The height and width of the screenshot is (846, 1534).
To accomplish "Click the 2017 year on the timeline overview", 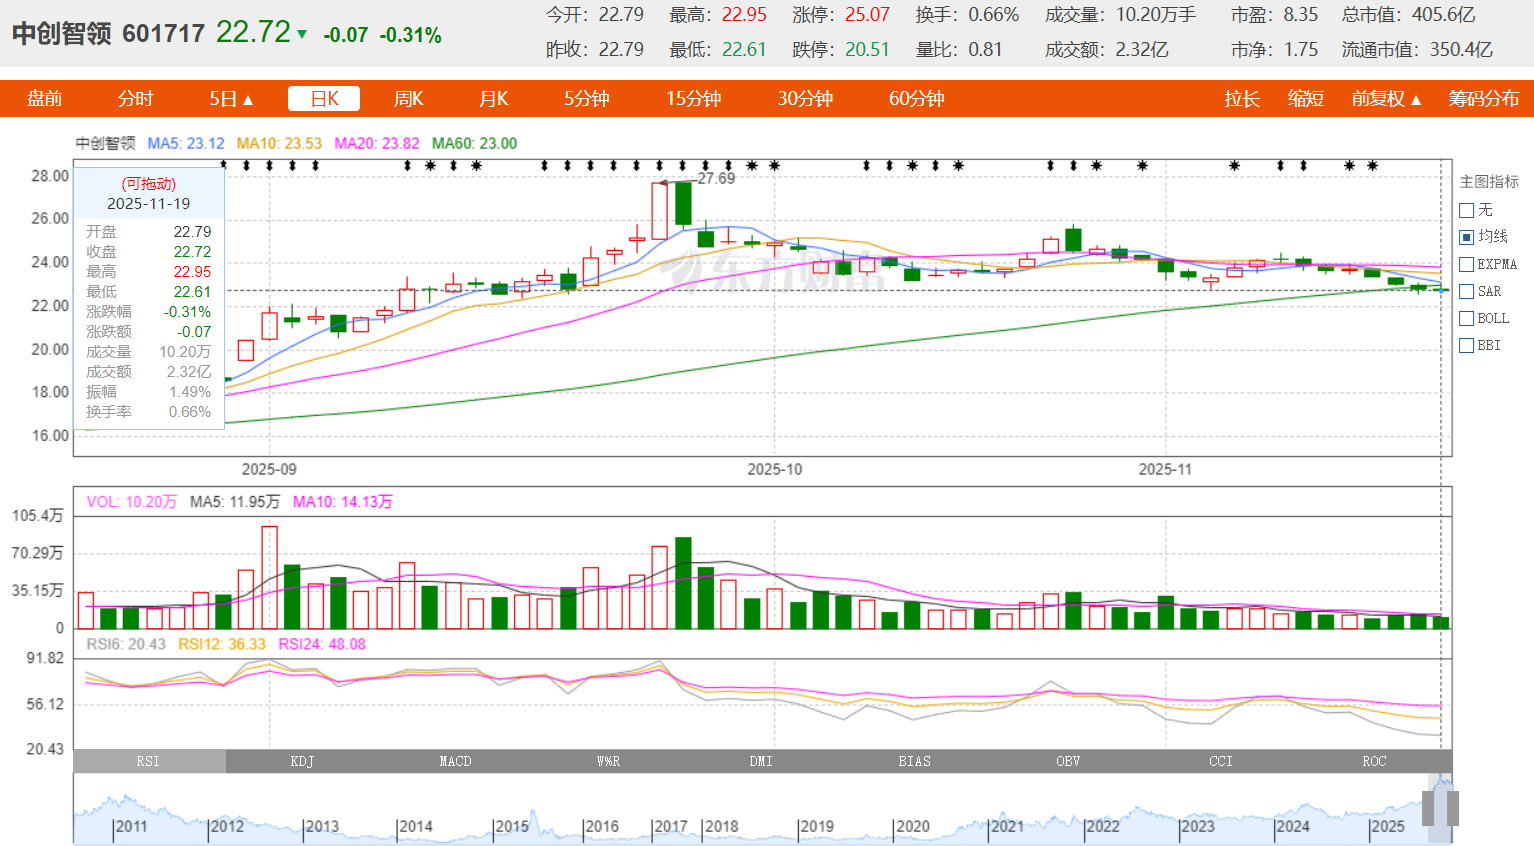I will (671, 826).
